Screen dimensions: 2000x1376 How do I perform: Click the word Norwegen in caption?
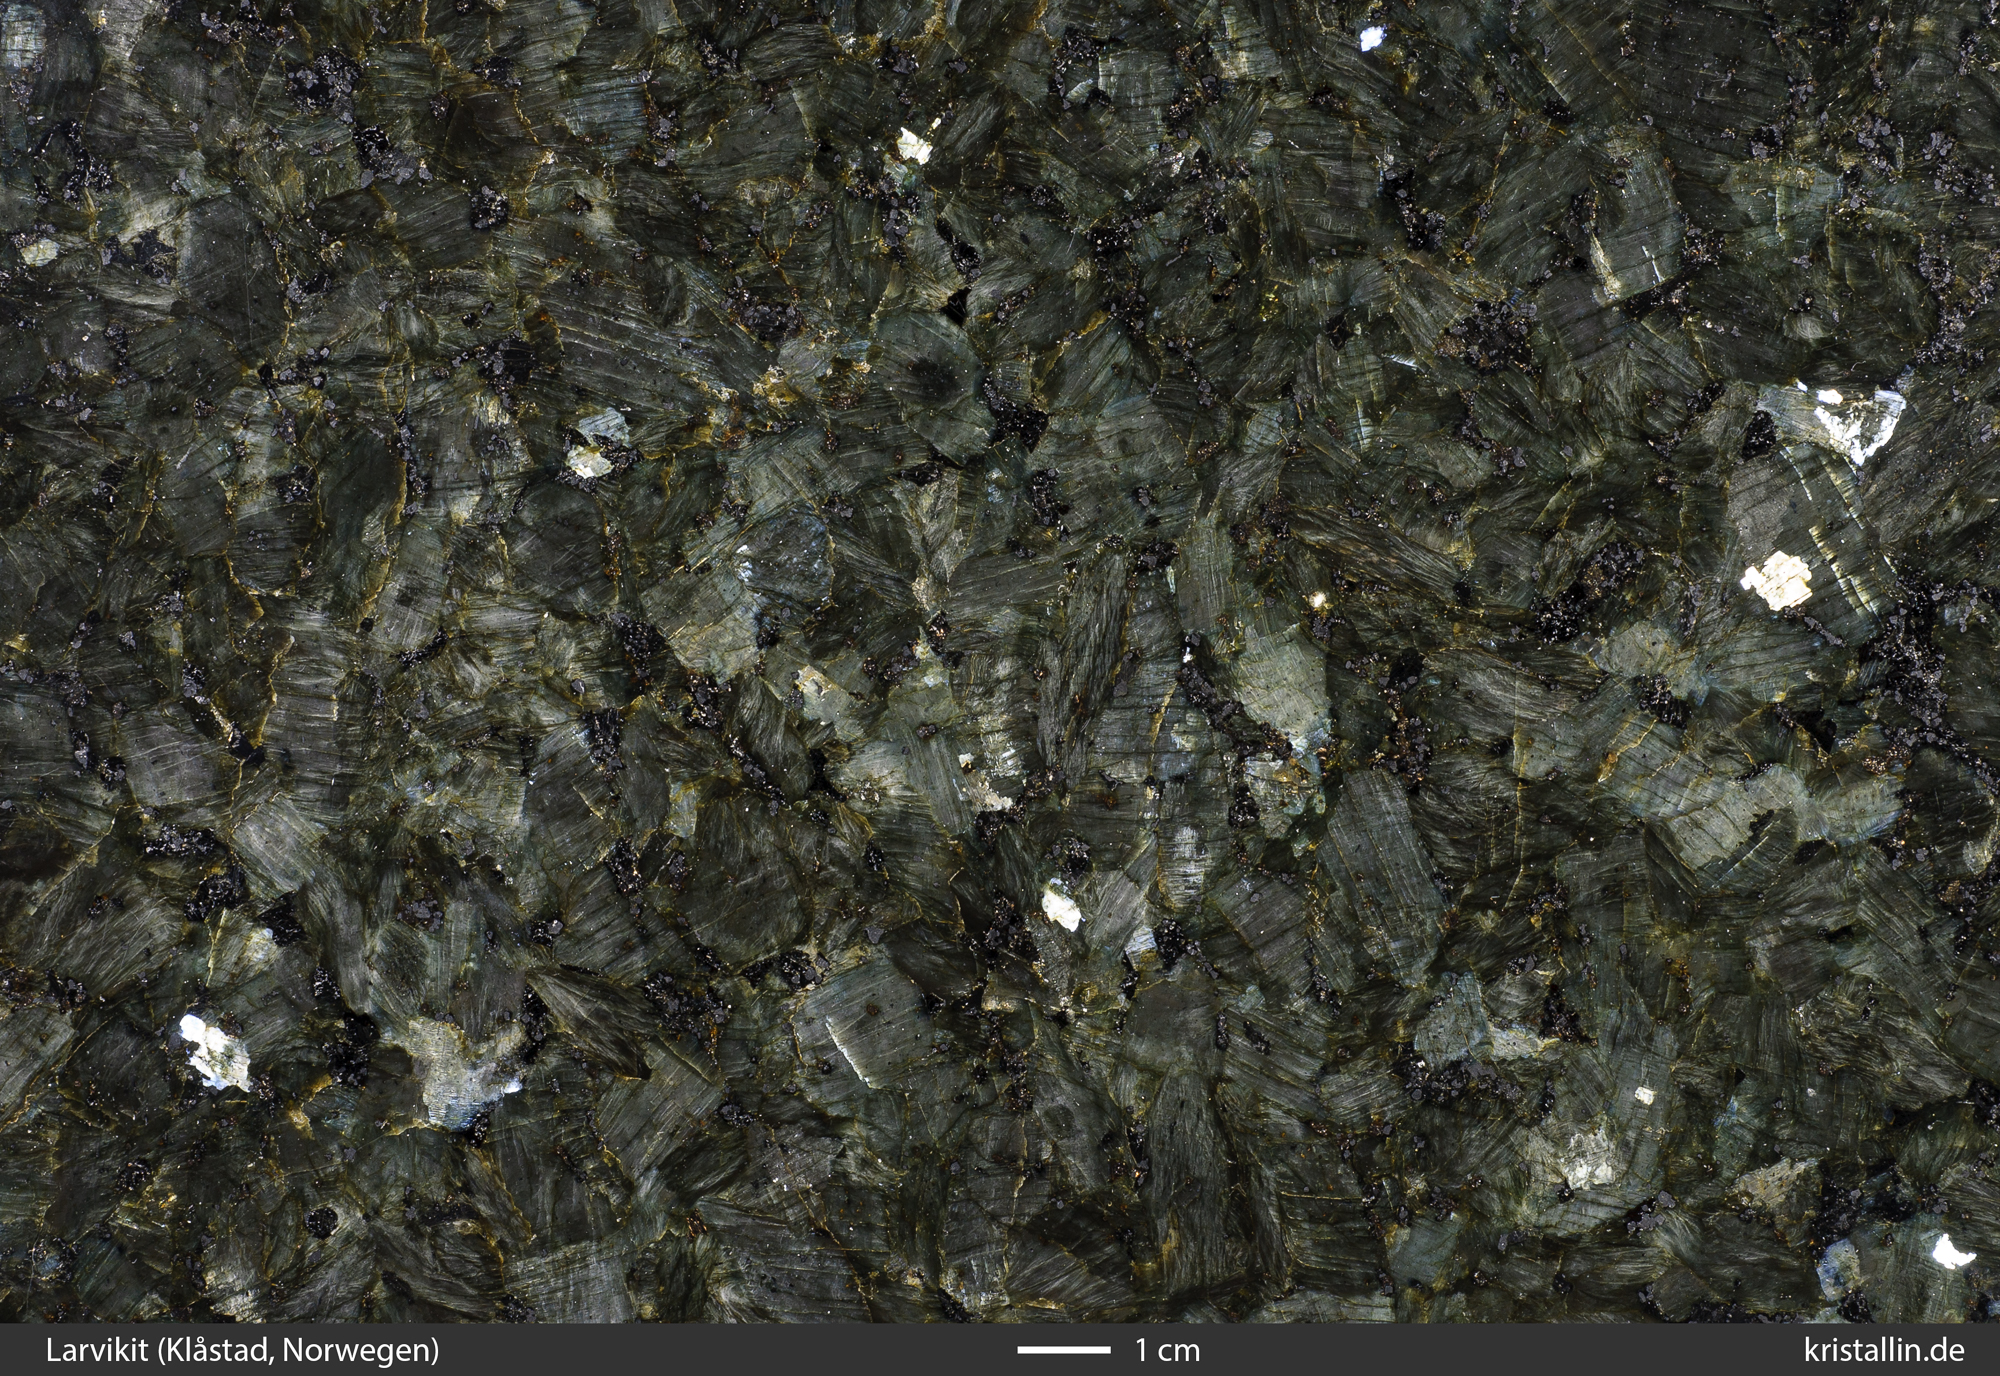point(359,1350)
